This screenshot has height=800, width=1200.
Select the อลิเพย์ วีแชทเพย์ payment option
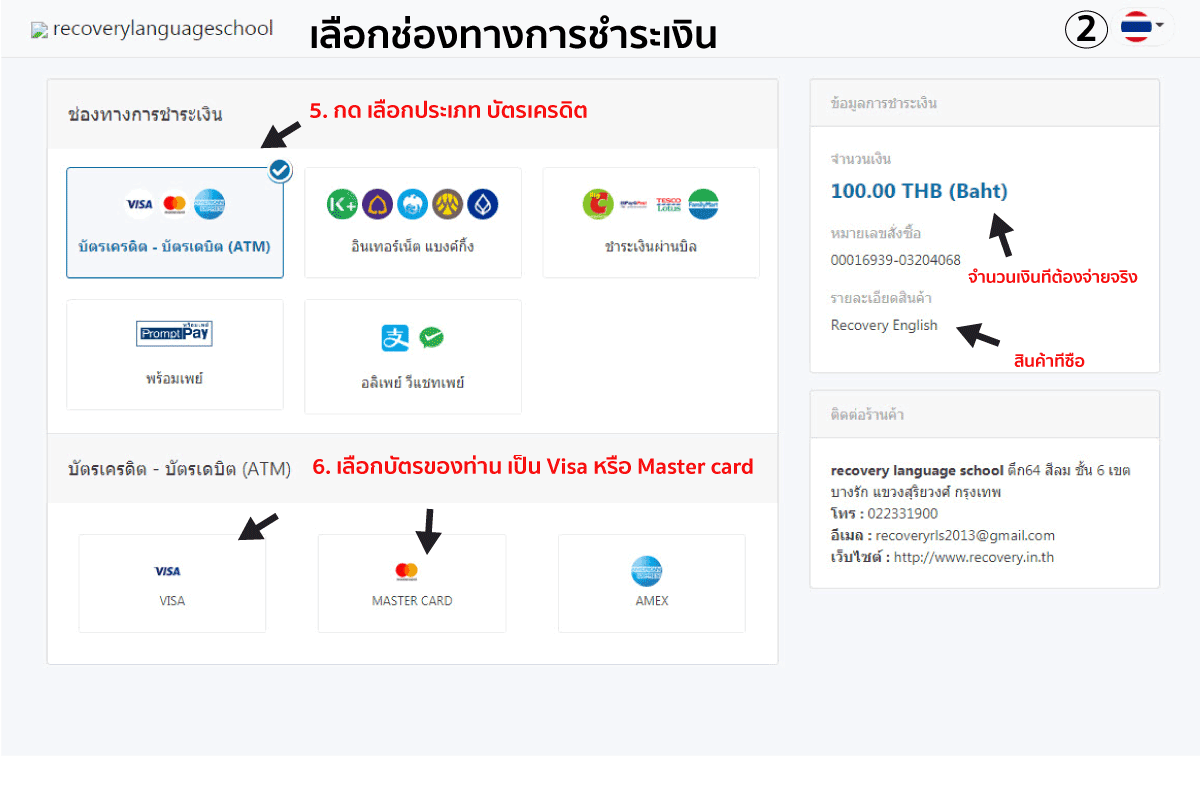[413, 356]
